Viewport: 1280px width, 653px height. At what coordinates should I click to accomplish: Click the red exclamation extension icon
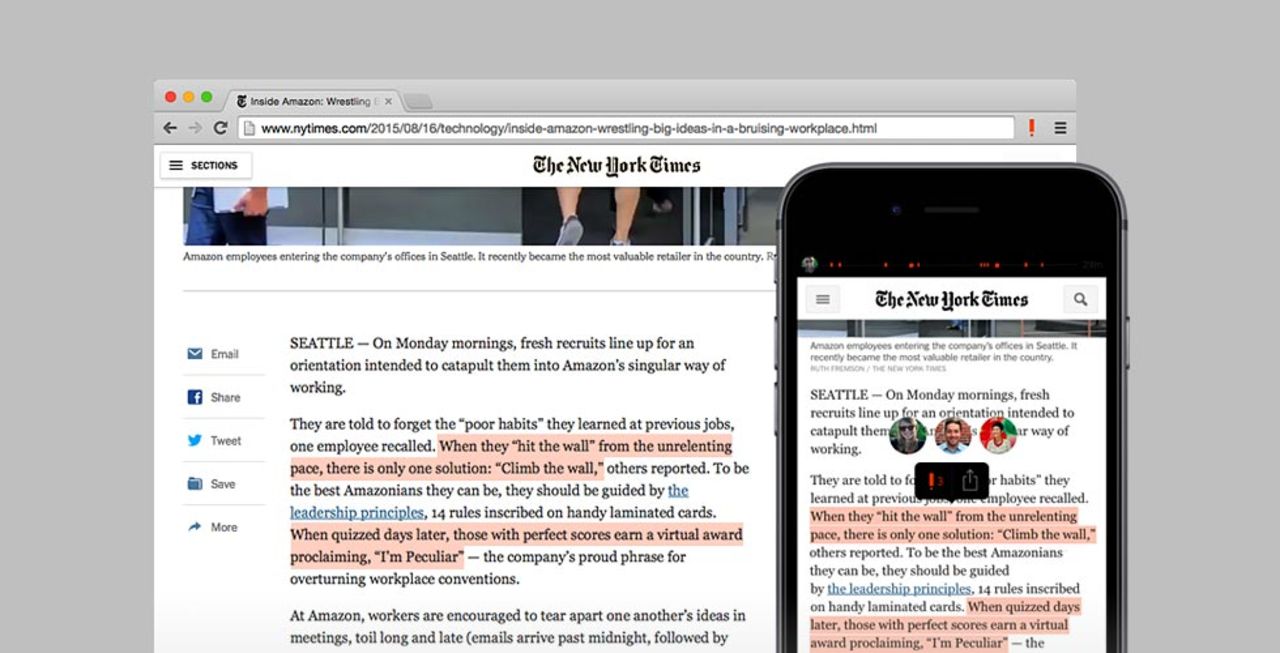click(1032, 128)
